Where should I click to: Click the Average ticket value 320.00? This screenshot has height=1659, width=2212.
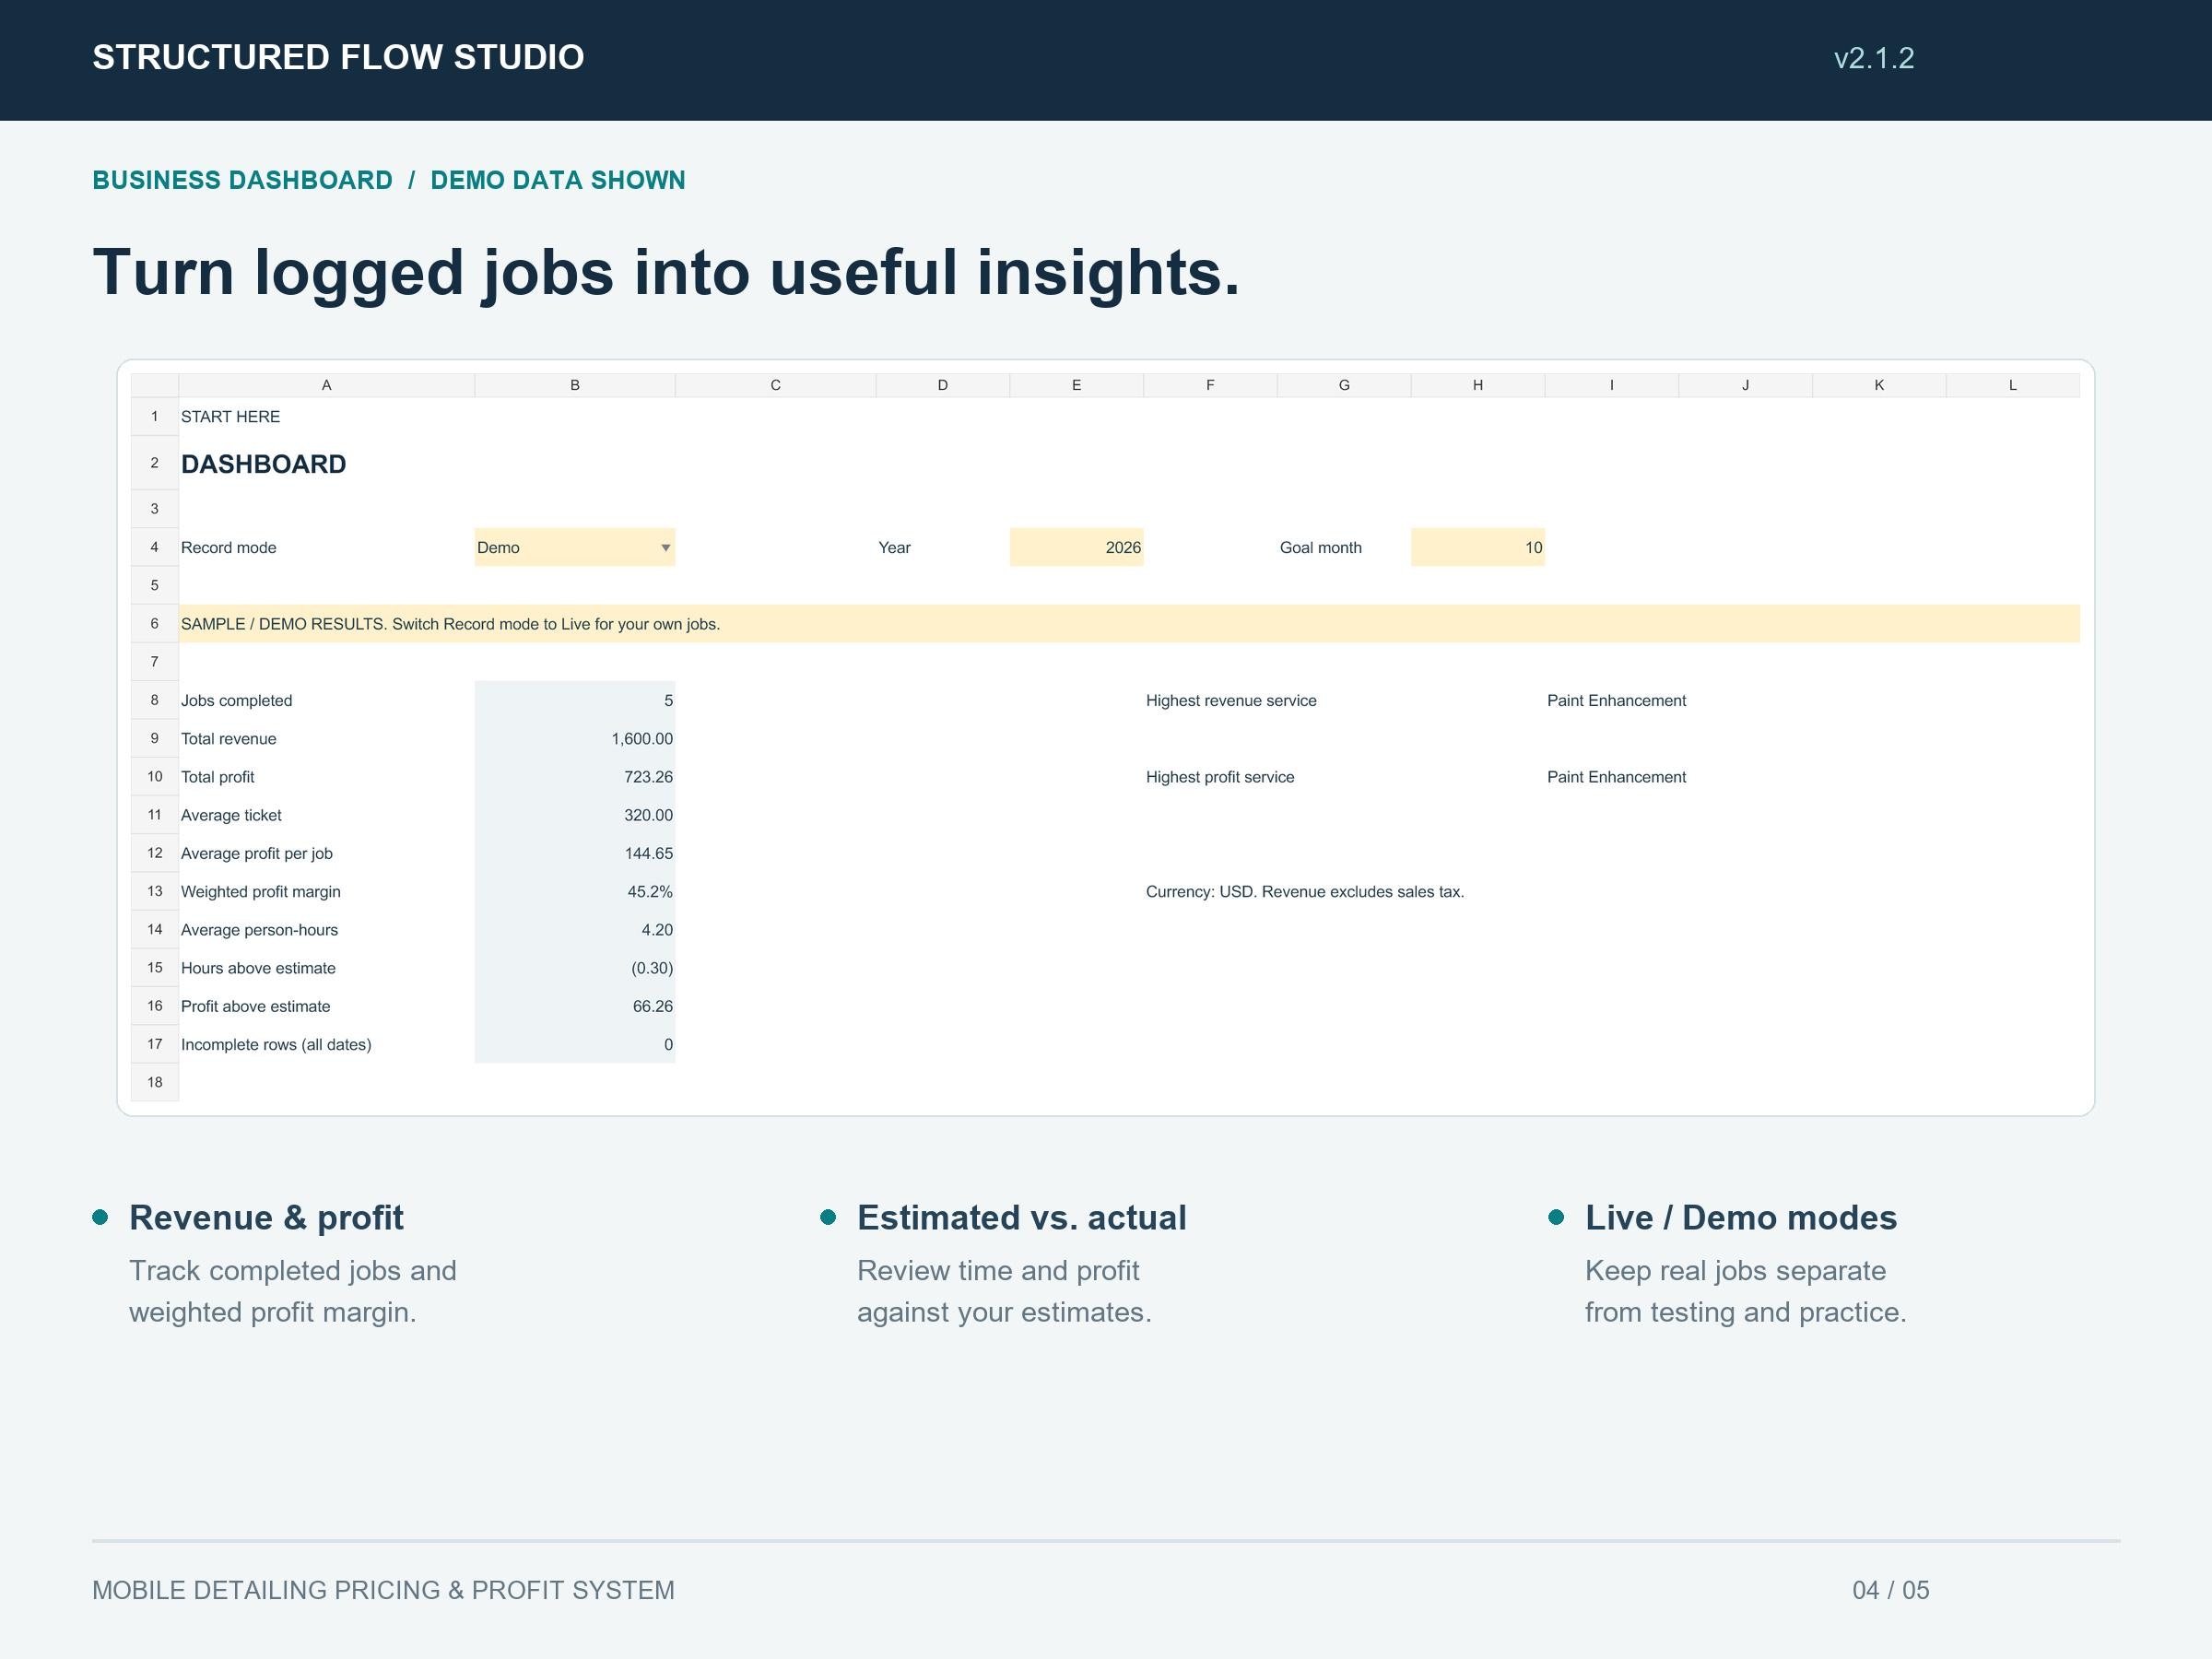coord(575,815)
